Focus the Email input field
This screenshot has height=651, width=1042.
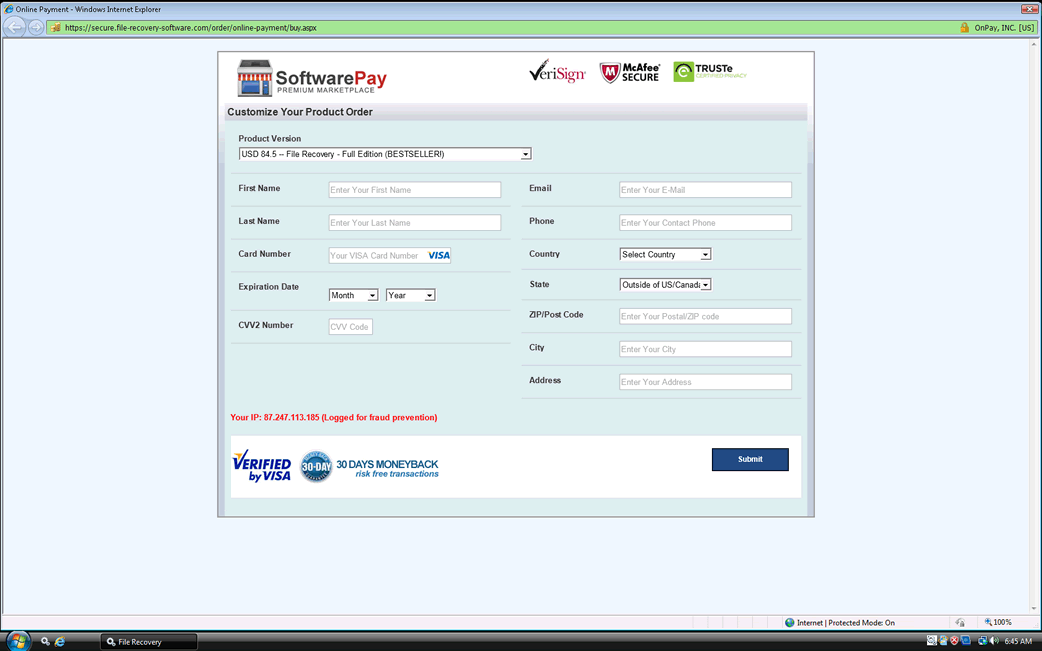(x=705, y=190)
